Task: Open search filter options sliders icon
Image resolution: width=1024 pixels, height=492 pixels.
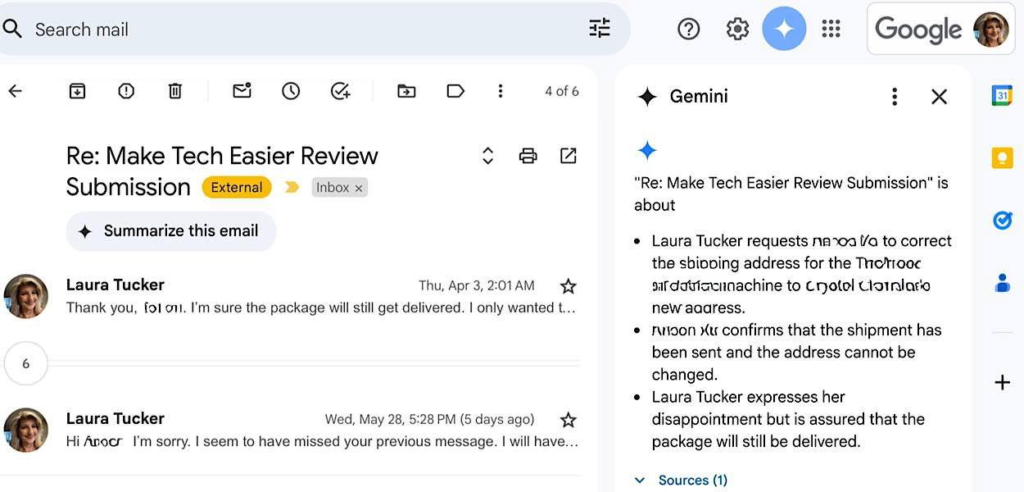Action: [x=600, y=29]
